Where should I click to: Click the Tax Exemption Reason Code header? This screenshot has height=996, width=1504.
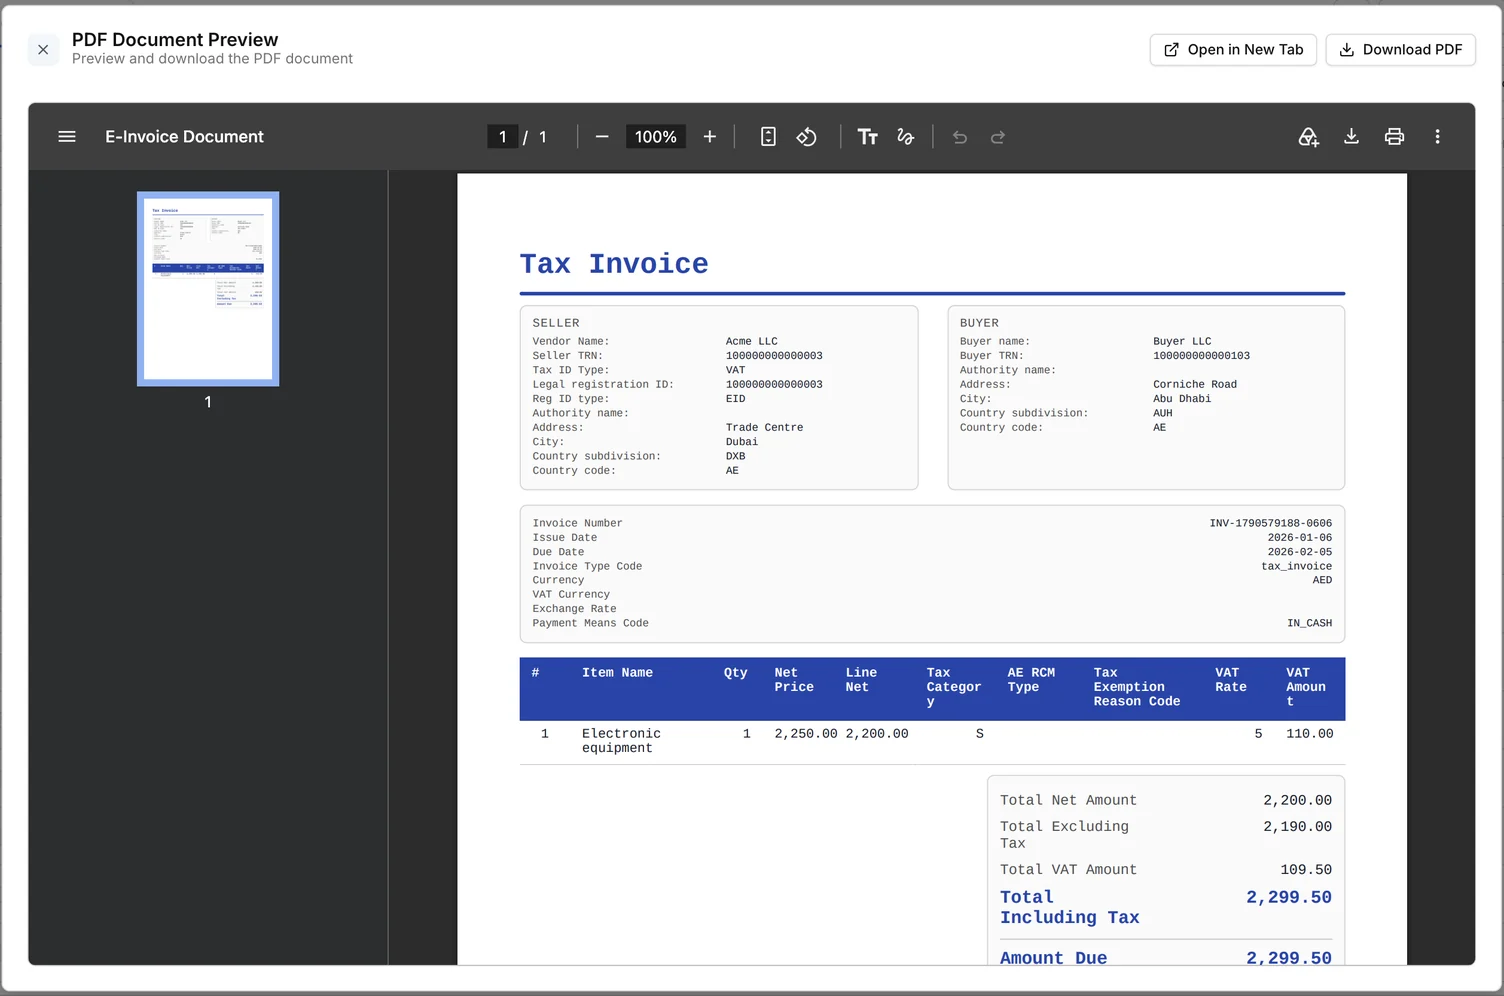[1137, 687]
